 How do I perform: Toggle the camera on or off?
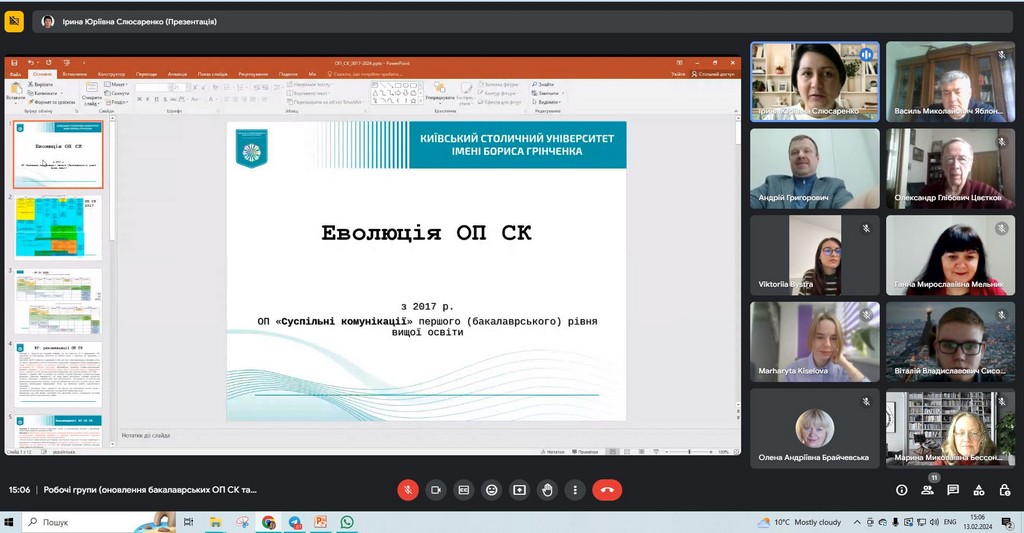point(436,490)
